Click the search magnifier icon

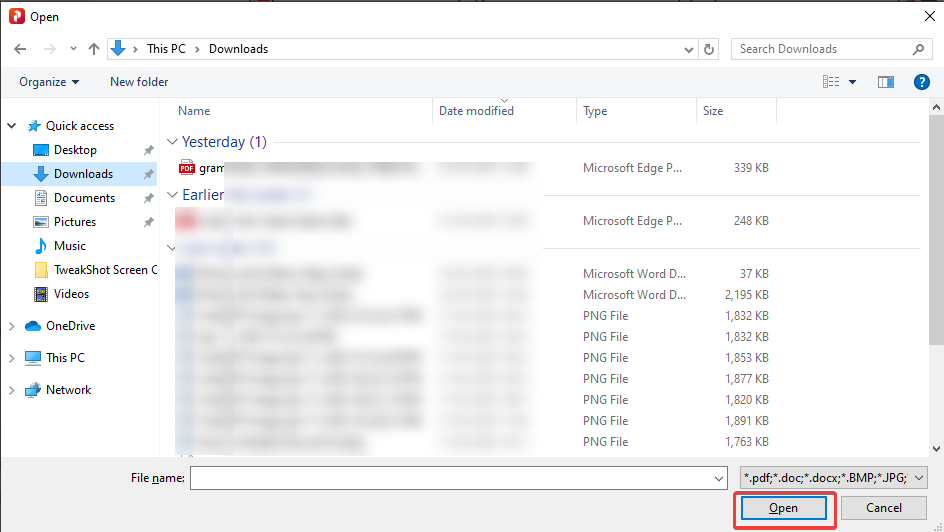[918, 49]
